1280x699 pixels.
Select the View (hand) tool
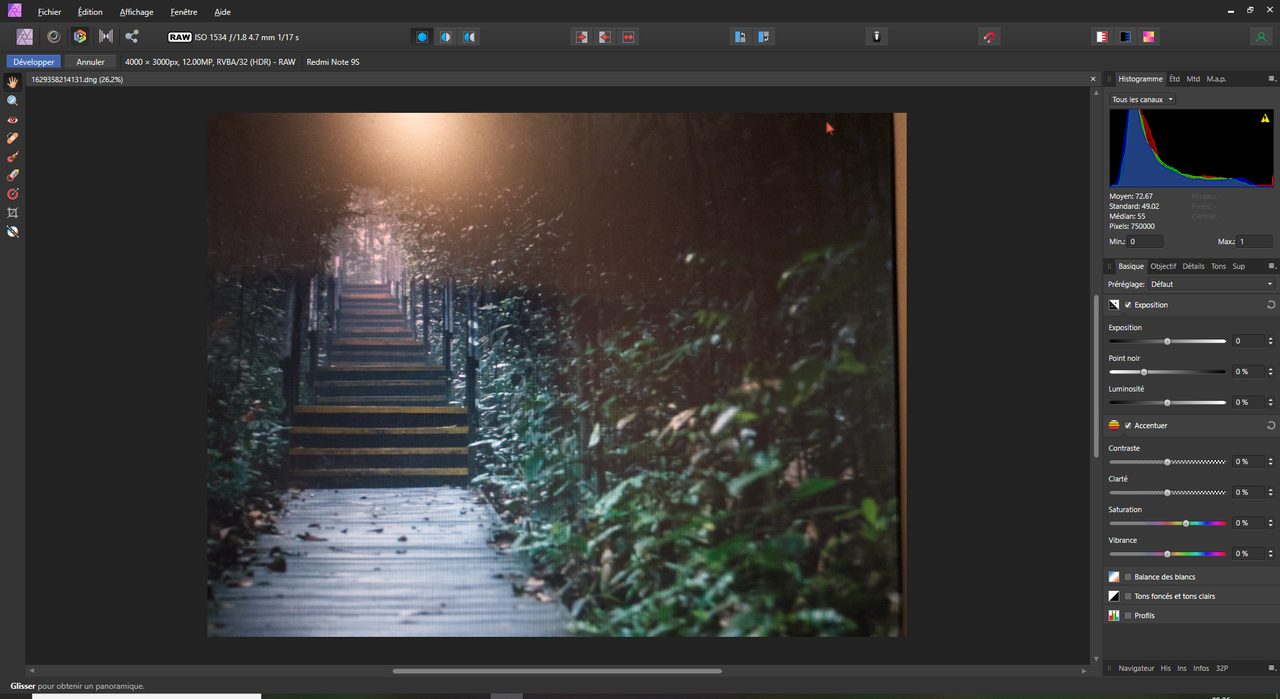[x=13, y=82]
